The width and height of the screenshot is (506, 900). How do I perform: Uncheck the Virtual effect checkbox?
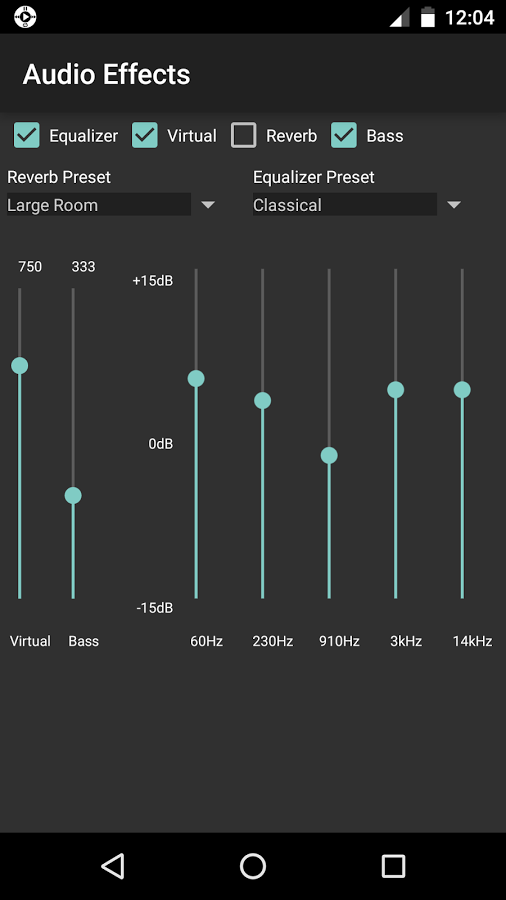[x=145, y=135]
